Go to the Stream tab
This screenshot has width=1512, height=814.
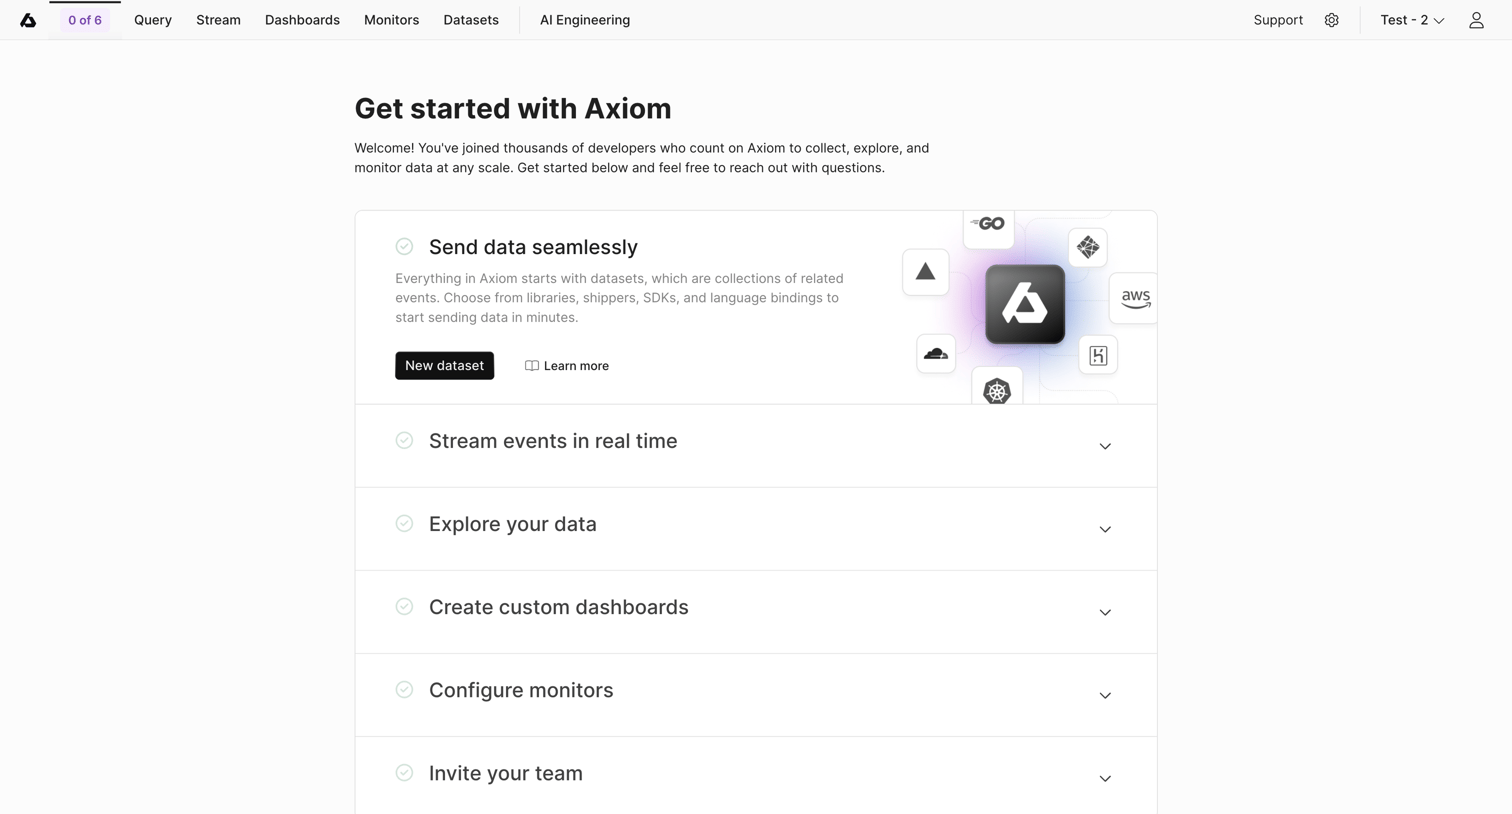pyautogui.click(x=218, y=20)
